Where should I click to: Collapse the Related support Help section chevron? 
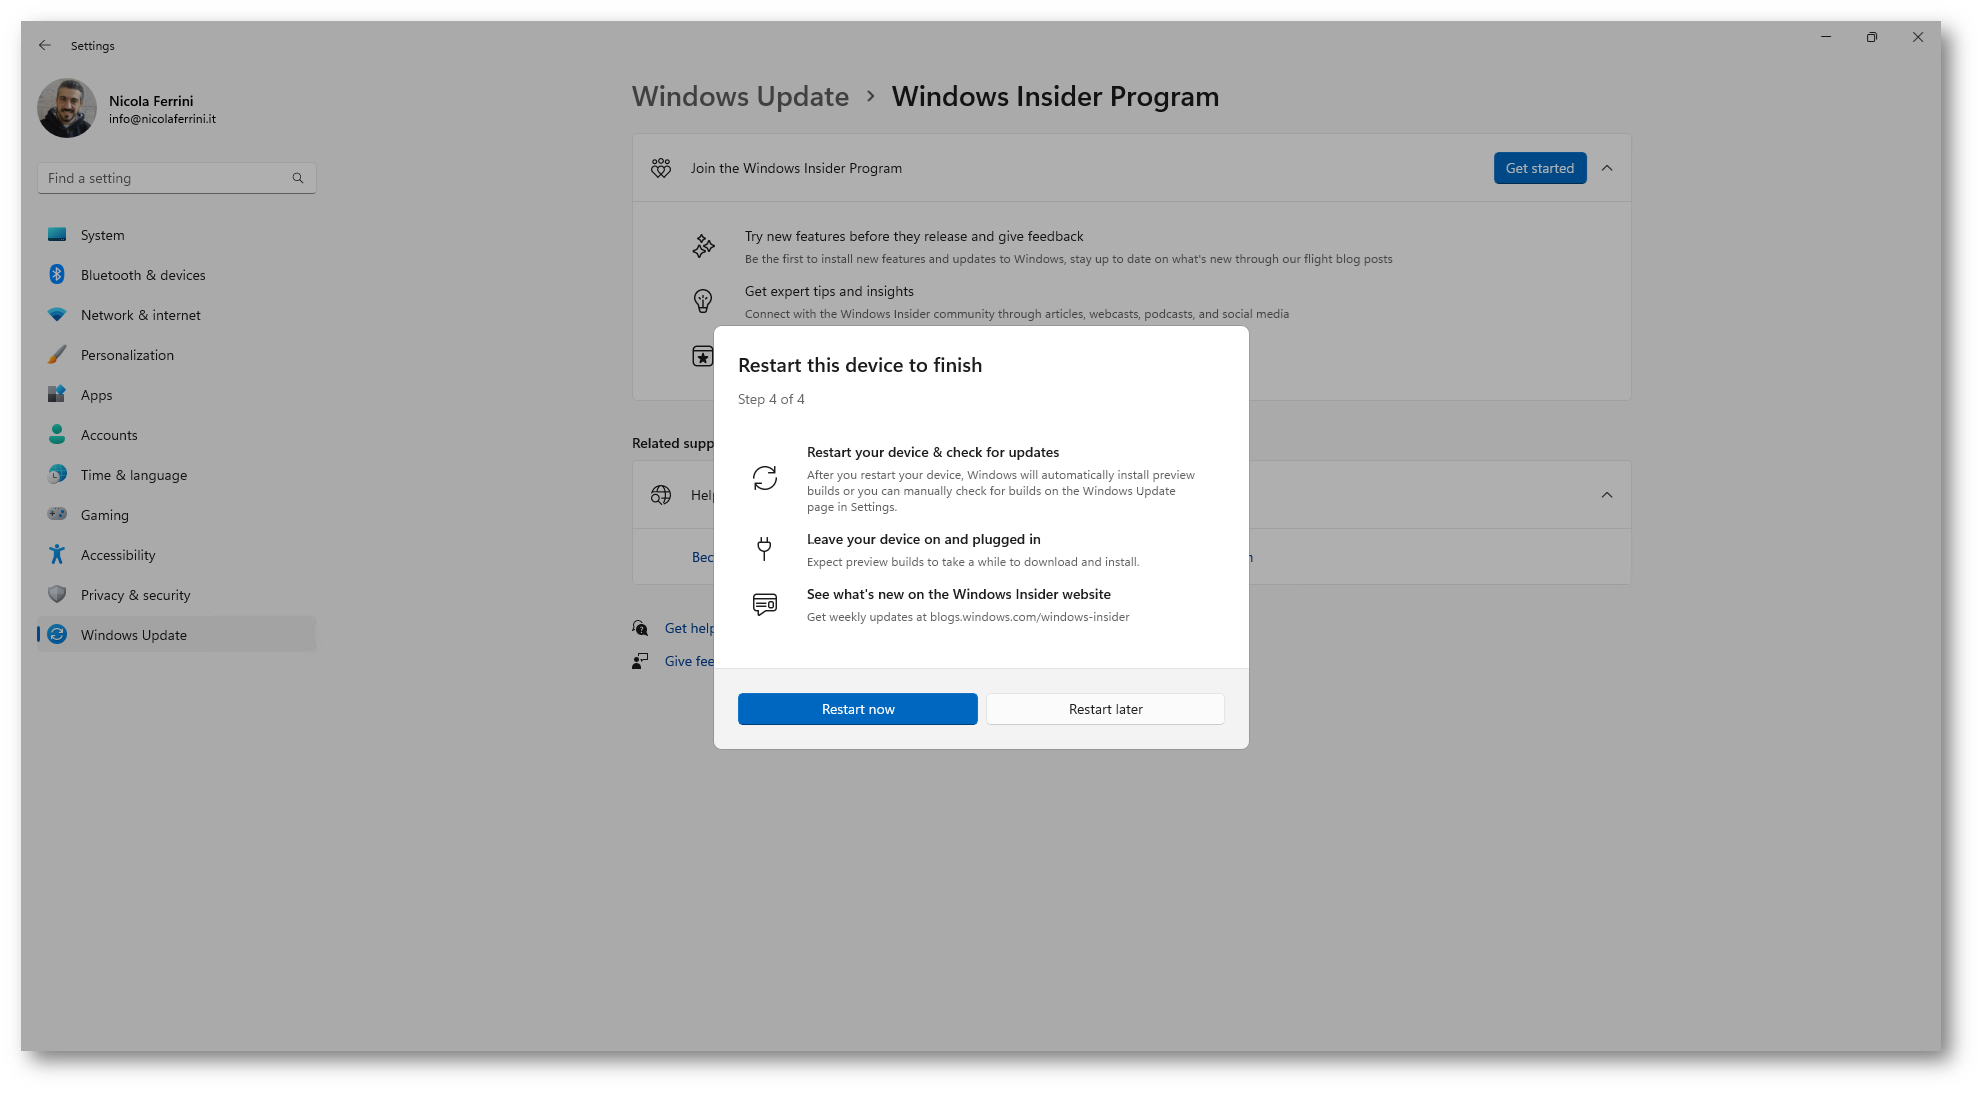point(1606,495)
